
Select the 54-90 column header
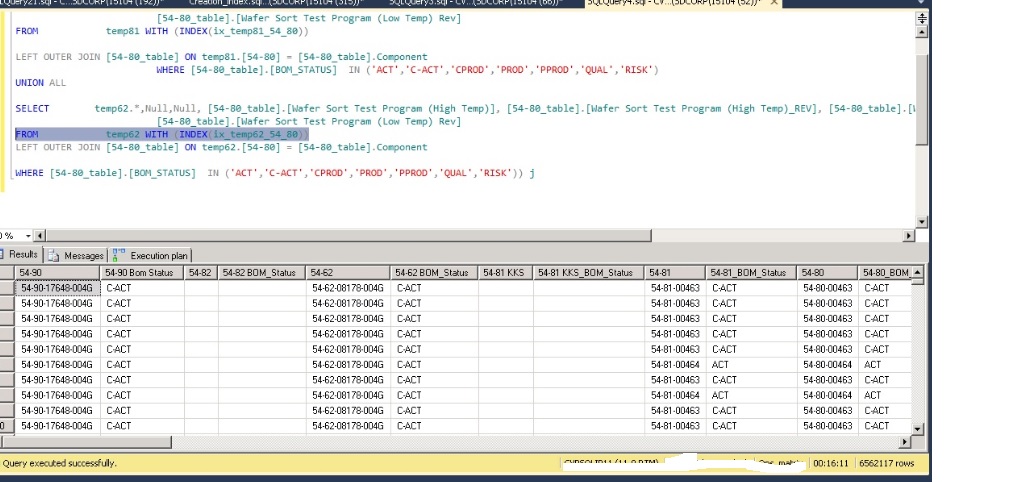point(57,273)
